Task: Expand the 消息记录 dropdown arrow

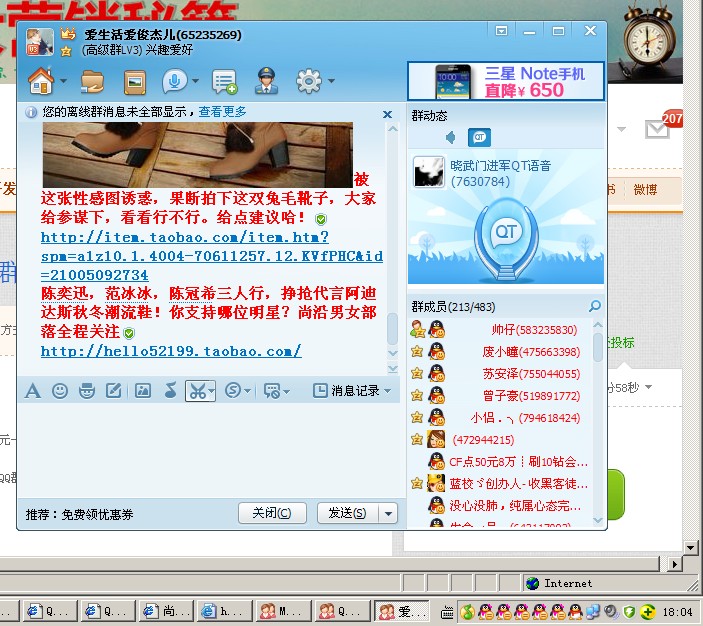Action: 388,391
